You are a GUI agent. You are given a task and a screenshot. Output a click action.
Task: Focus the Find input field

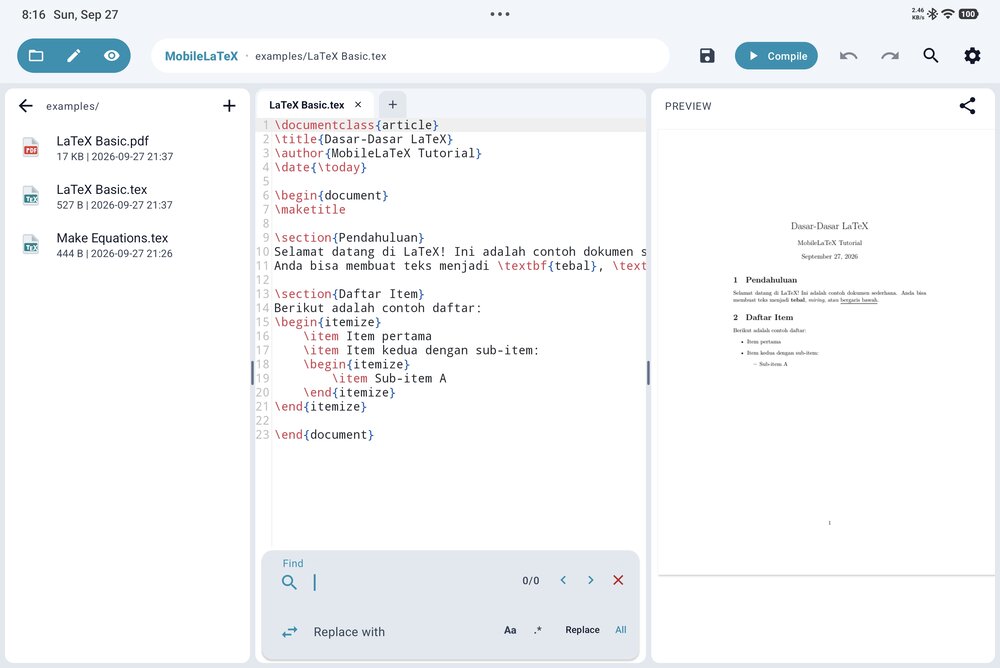pyautogui.click(x=411, y=581)
